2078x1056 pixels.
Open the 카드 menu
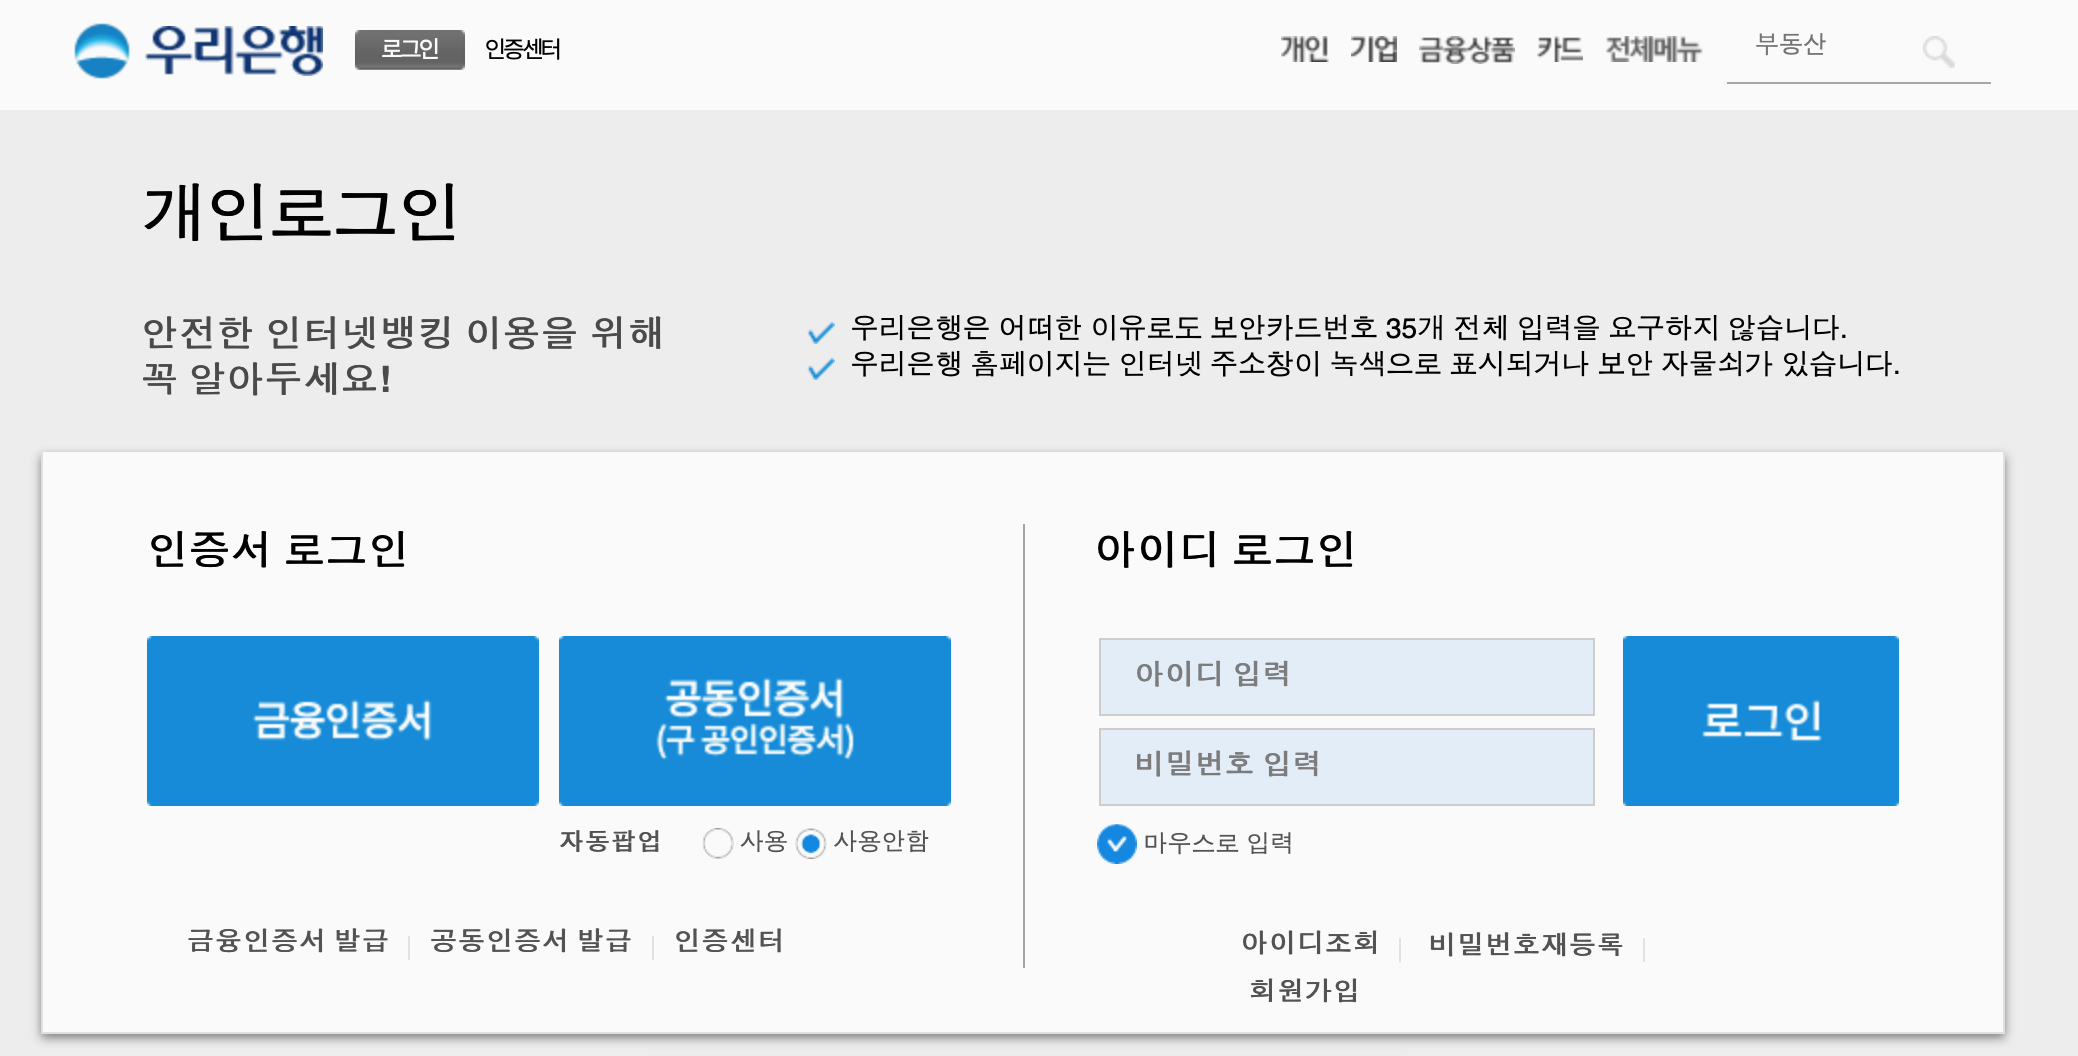click(x=1560, y=49)
